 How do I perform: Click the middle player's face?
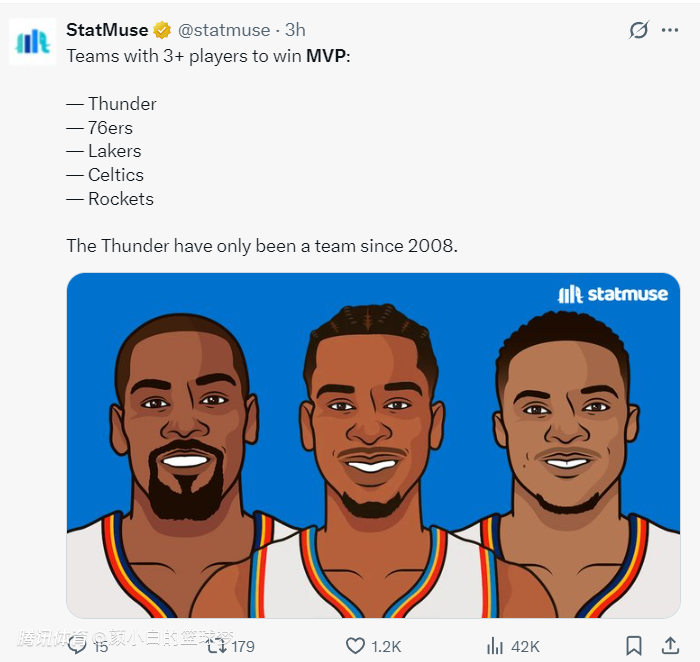click(x=370, y=420)
